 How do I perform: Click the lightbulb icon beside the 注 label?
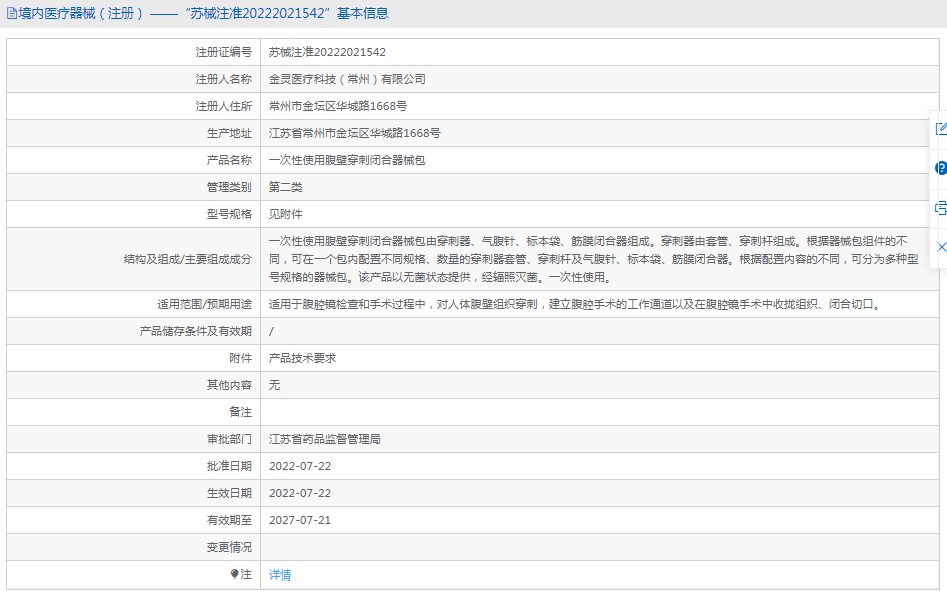coord(234,574)
